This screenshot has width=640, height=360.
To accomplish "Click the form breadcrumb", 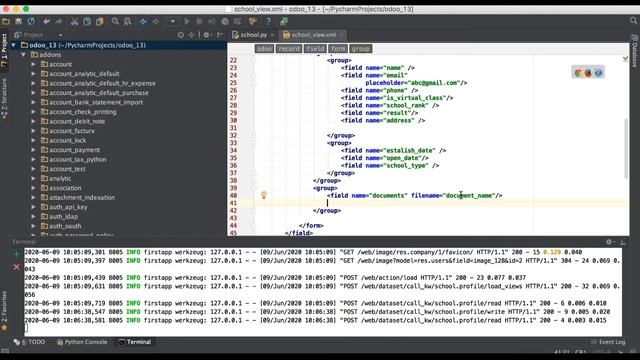I will [x=338, y=49].
